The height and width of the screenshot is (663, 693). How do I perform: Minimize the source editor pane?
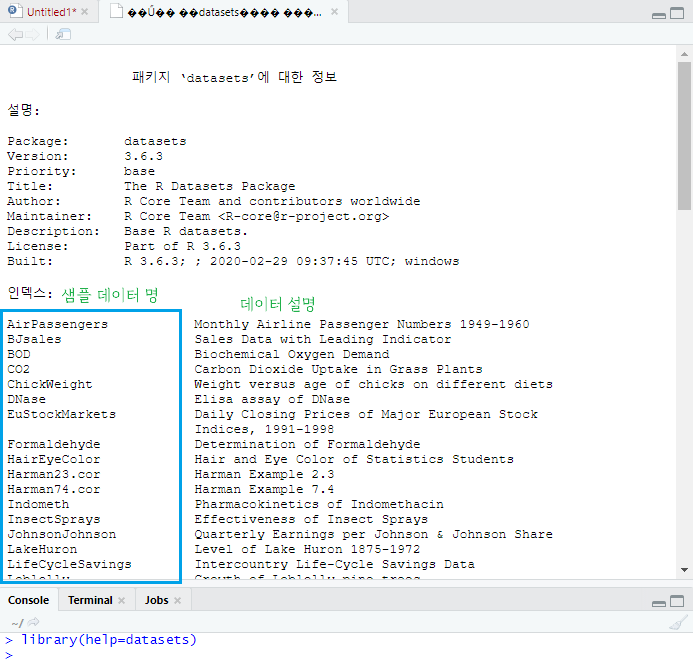pyautogui.click(x=659, y=15)
